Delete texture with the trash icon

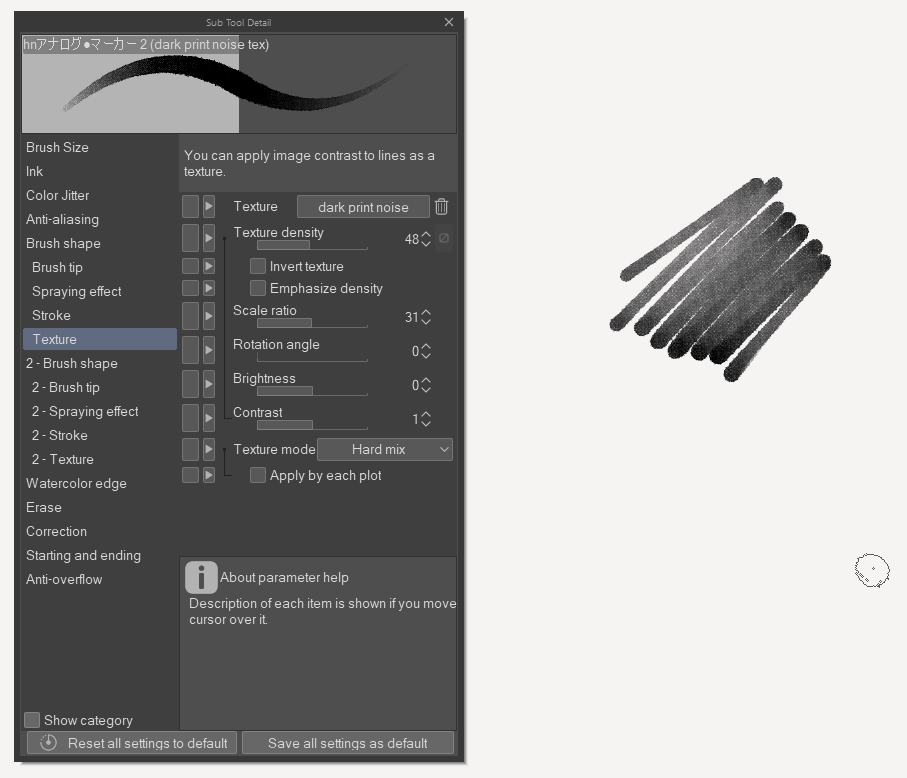pyautogui.click(x=441, y=207)
